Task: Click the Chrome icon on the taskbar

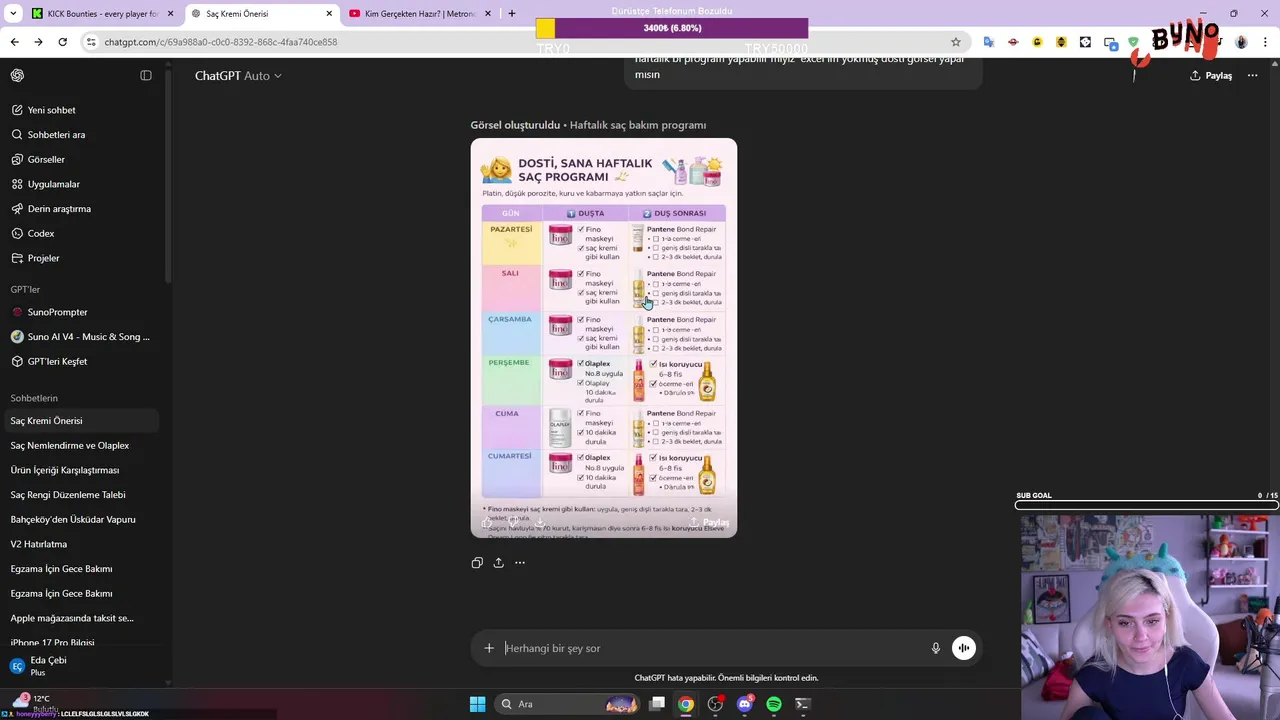Action: tap(686, 704)
